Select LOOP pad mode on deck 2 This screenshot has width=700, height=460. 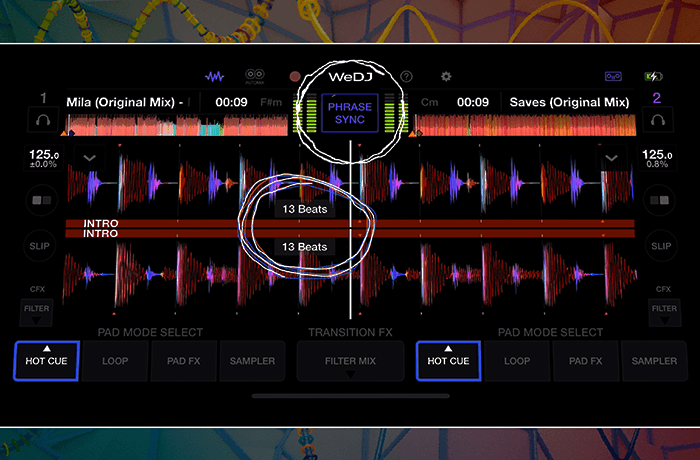point(517,361)
